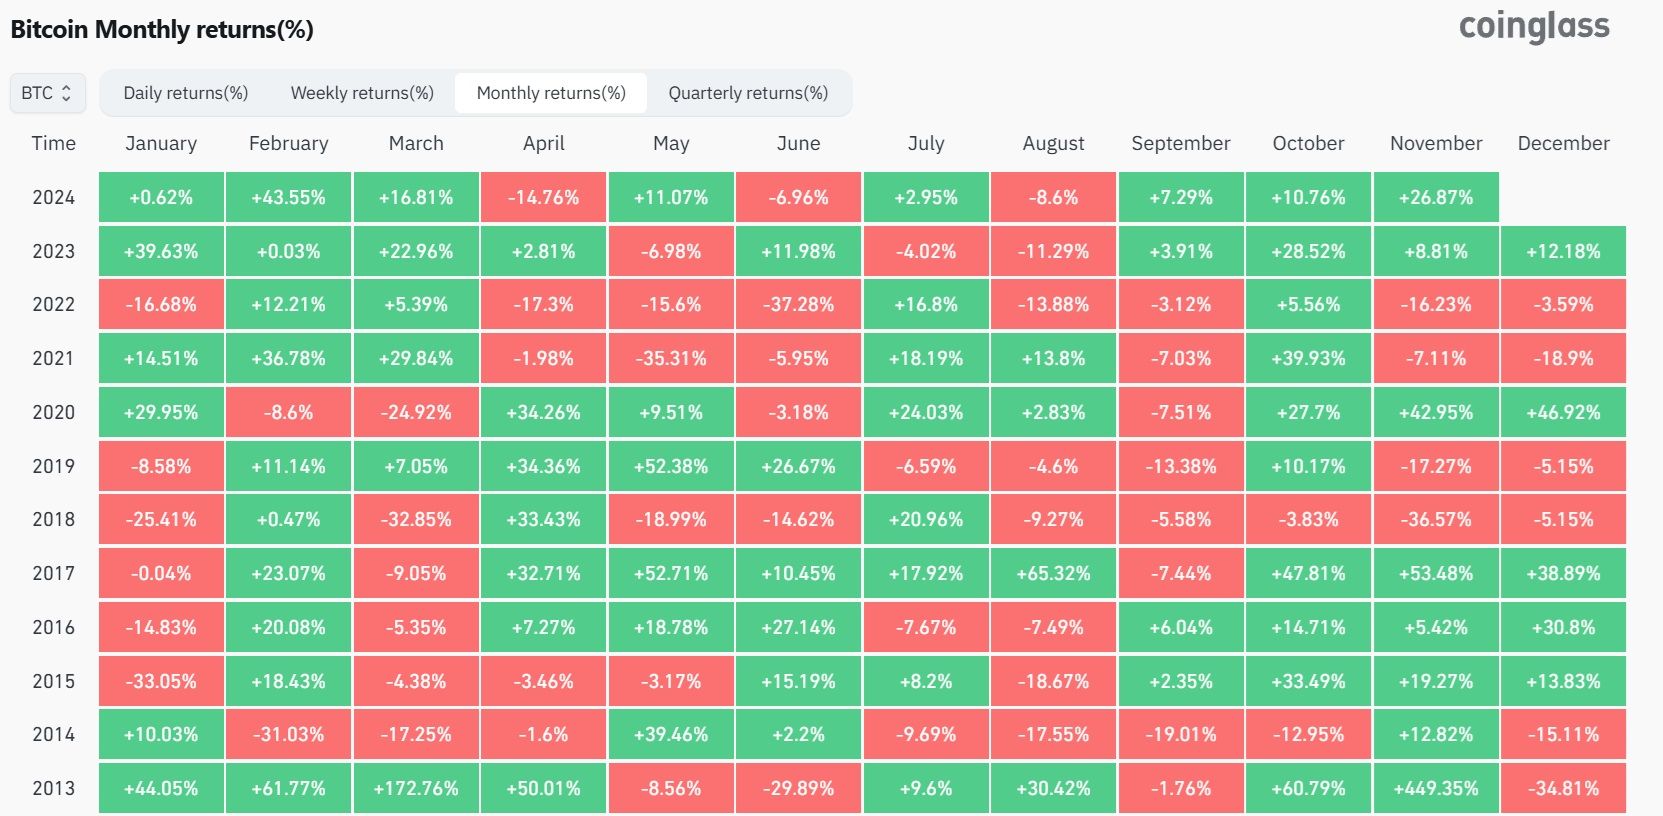
Task: Open the BTC coin selector dropdown
Action: pos(47,93)
